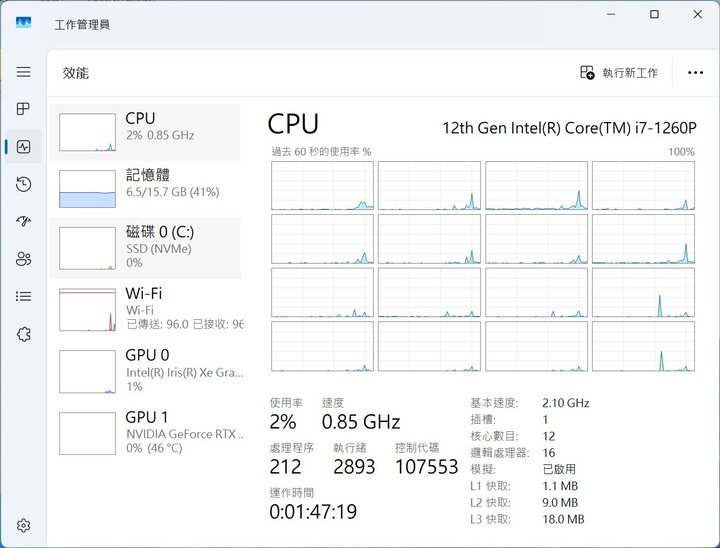Viewport: 720px width, 548px height.
Task: Select the 磁碟 0 (C:) disk item
Action: coord(146,248)
